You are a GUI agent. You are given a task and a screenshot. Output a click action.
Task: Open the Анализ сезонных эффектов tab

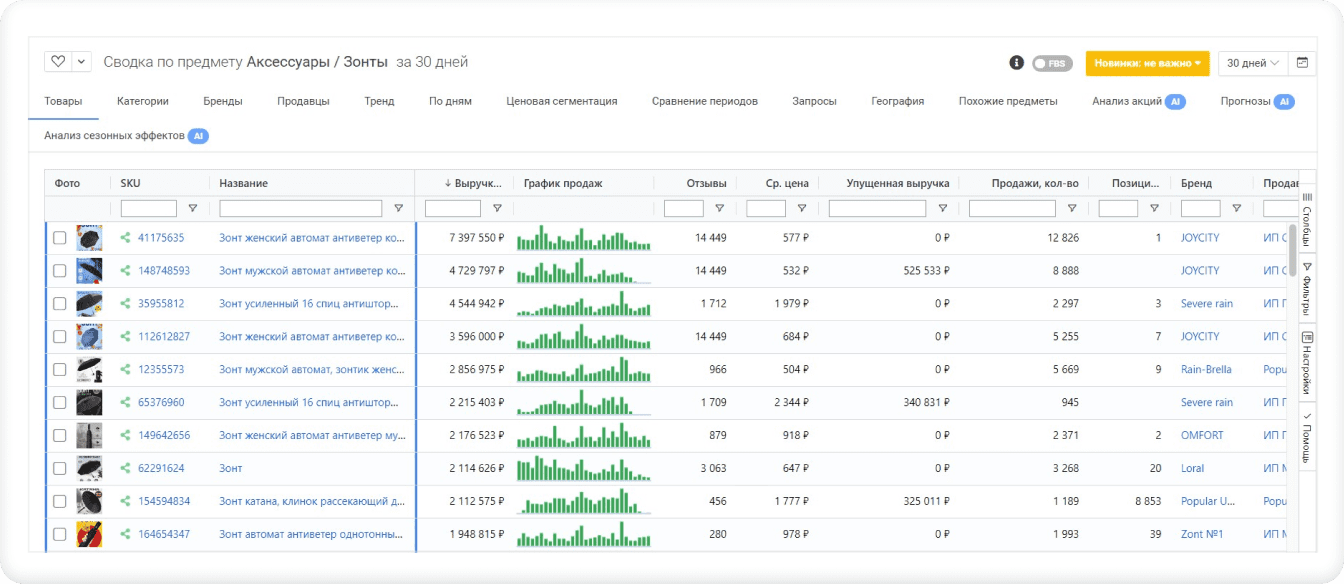pos(114,136)
